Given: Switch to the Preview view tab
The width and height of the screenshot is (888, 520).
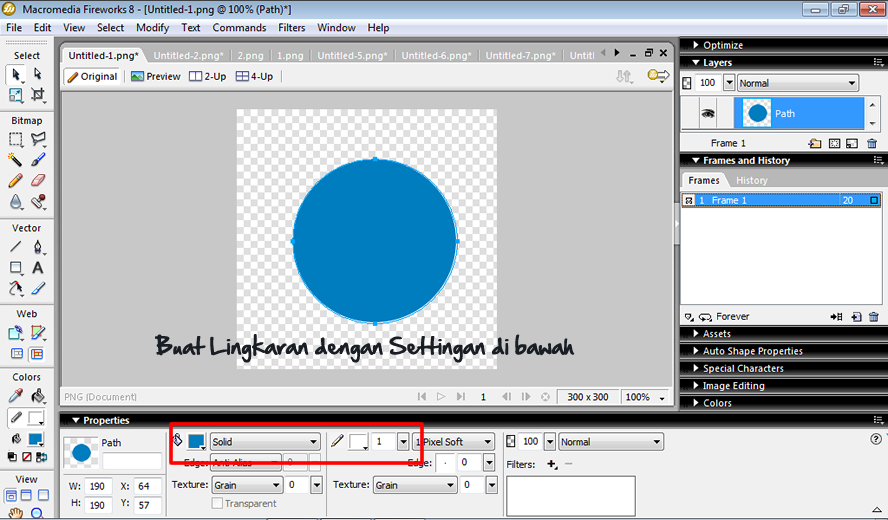Looking at the screenshot, I should coord(156,76).
